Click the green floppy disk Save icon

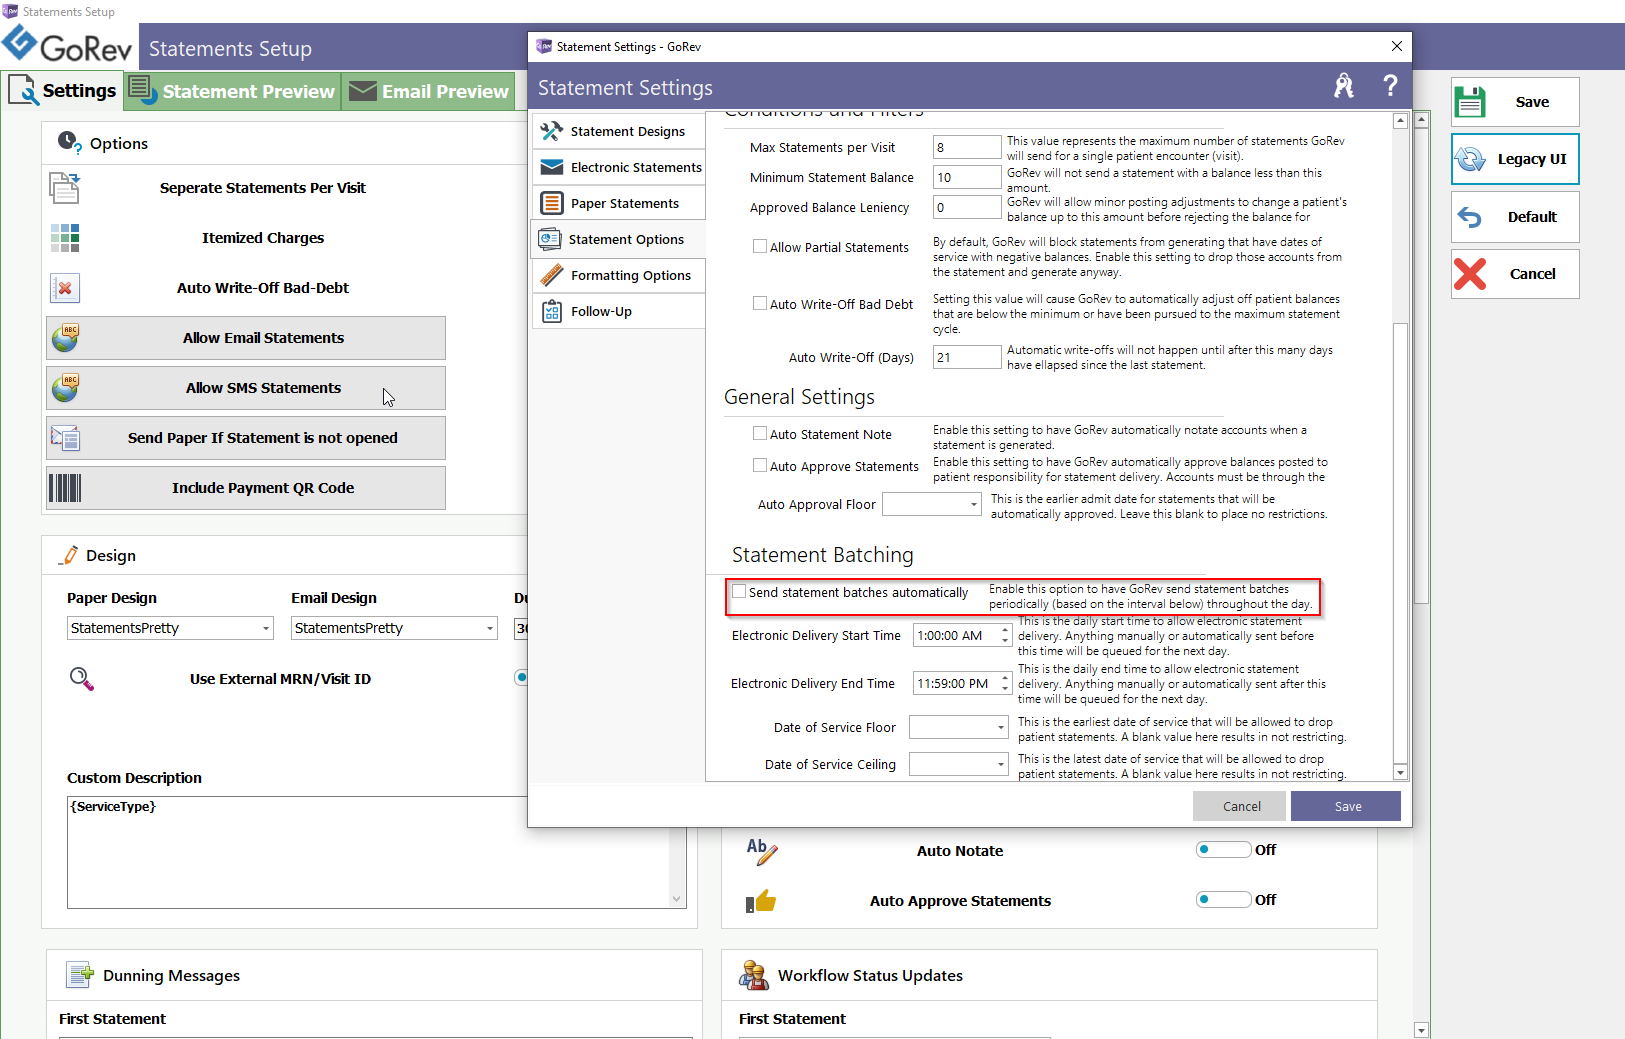click(1470, 102)
